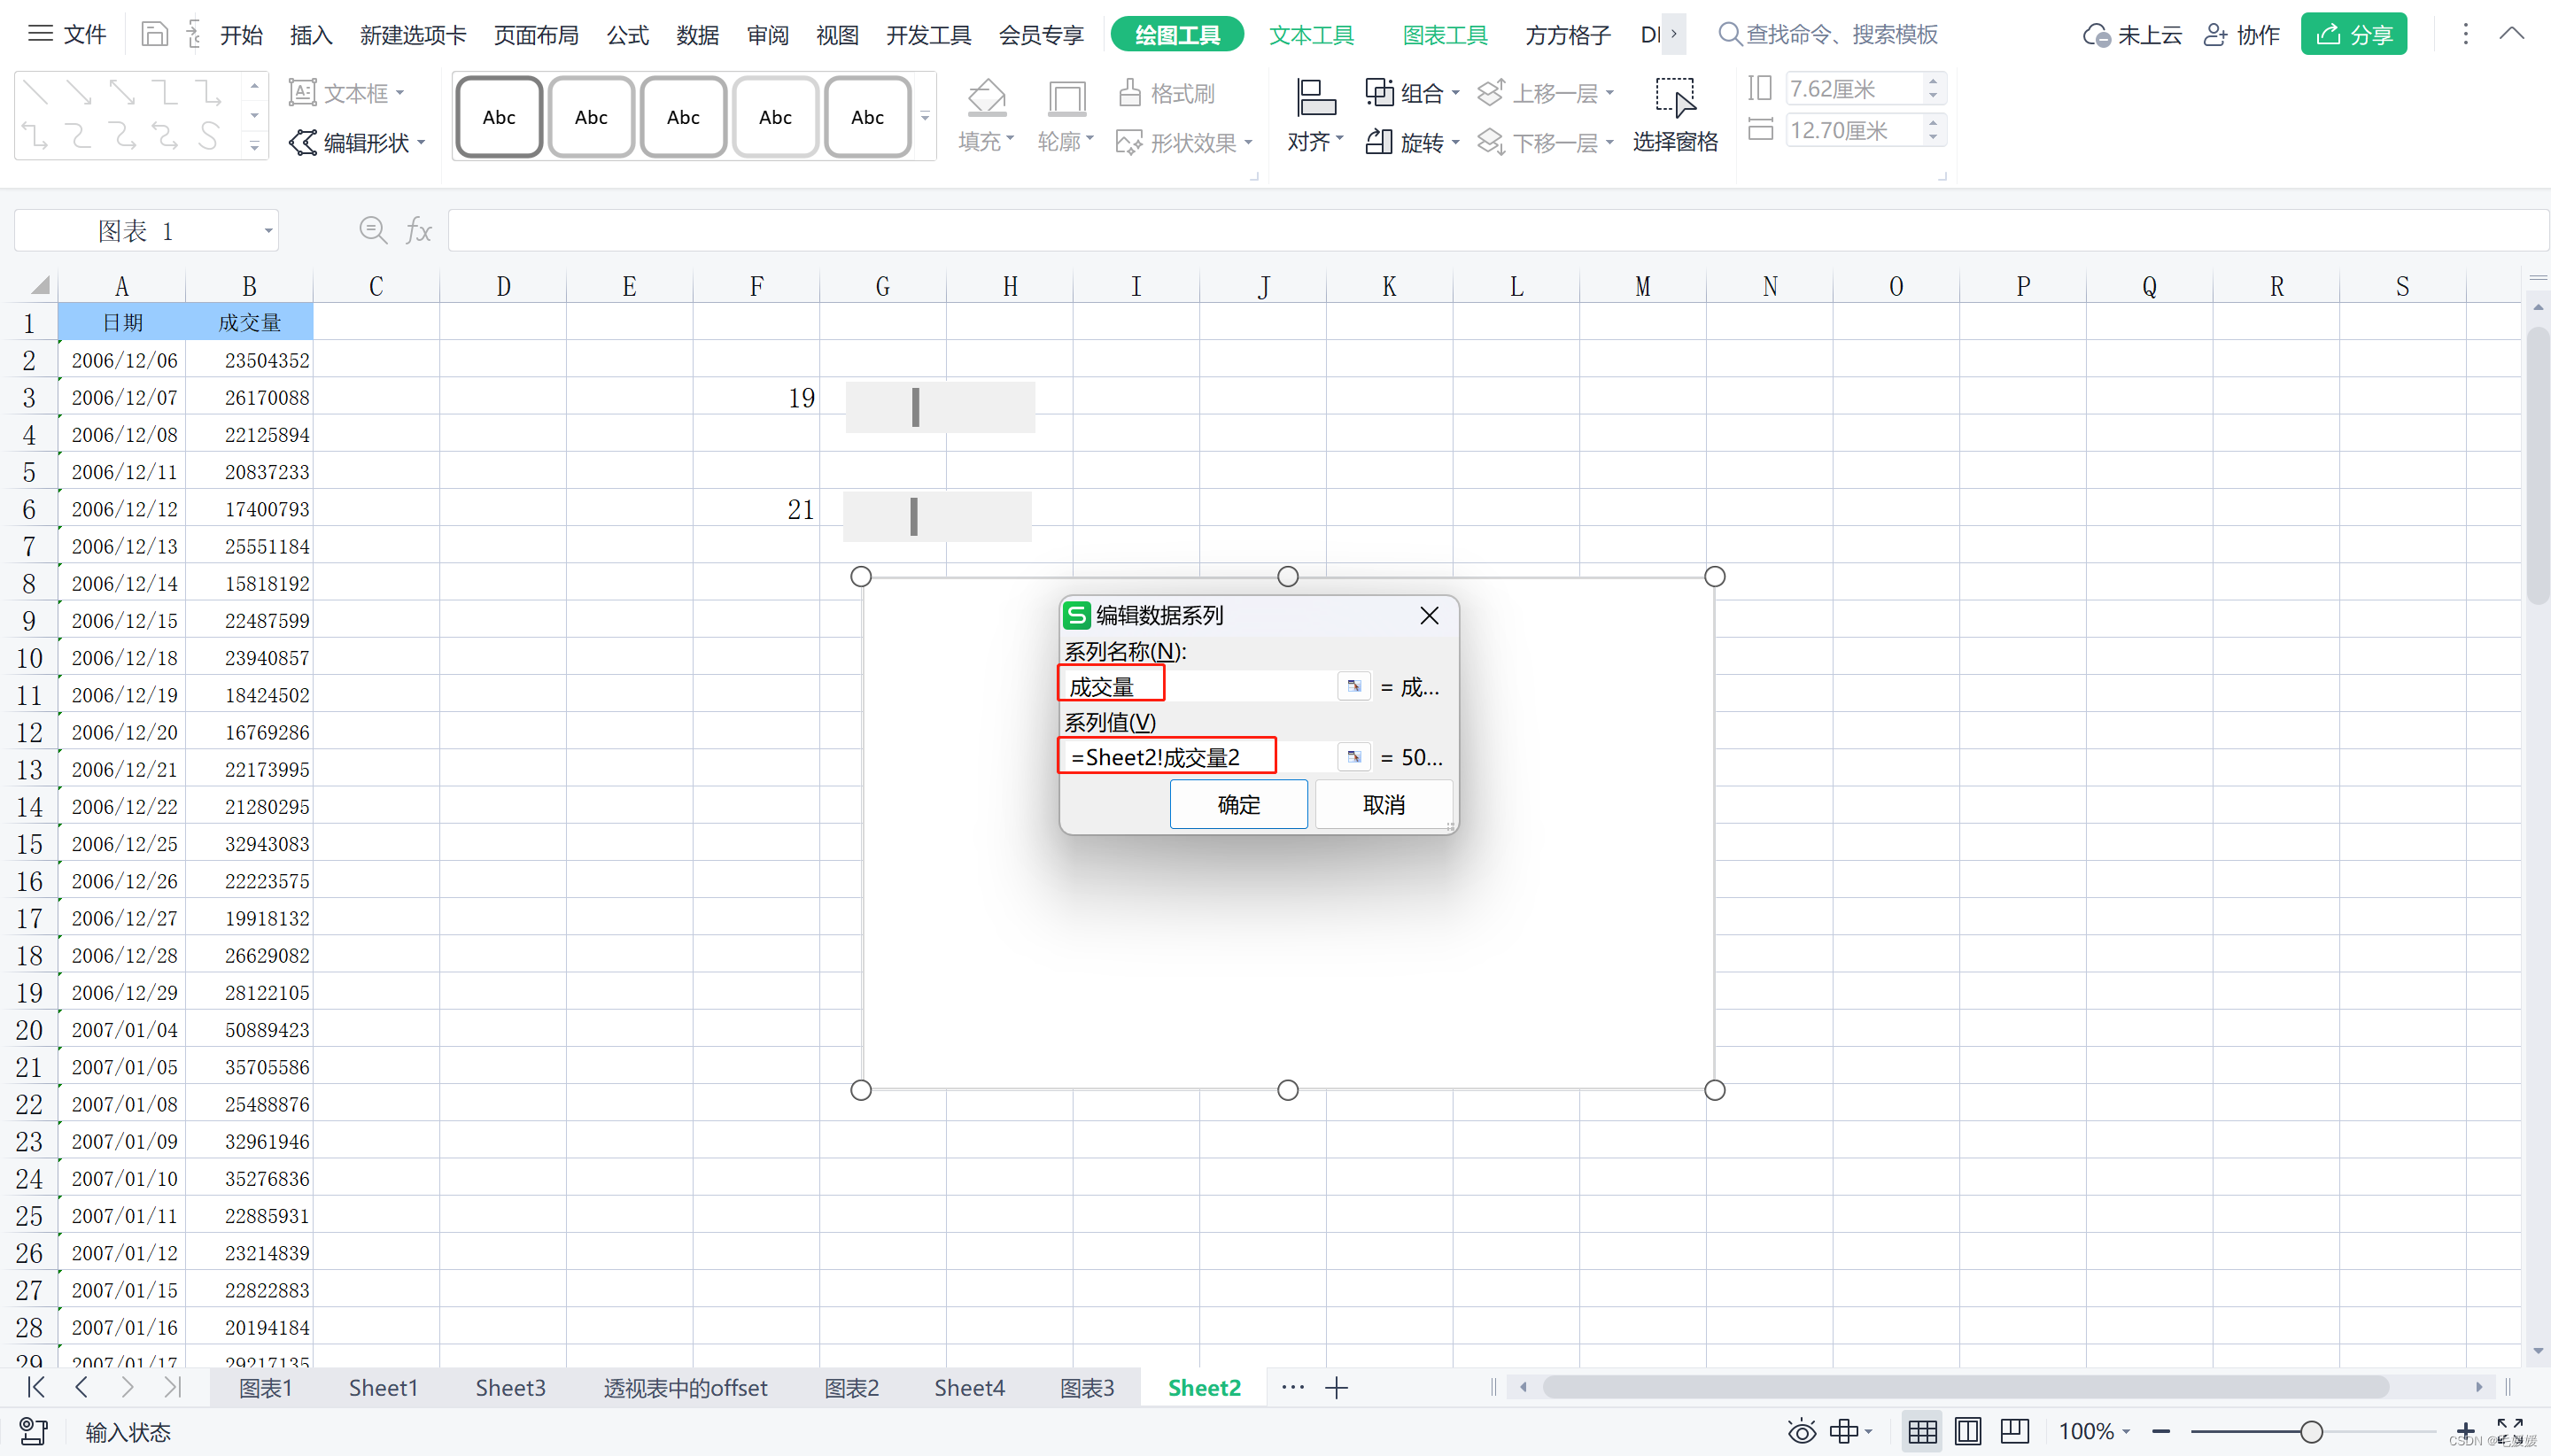Switch to the Sheet1 sheet tab

[x=383, y=1387]
